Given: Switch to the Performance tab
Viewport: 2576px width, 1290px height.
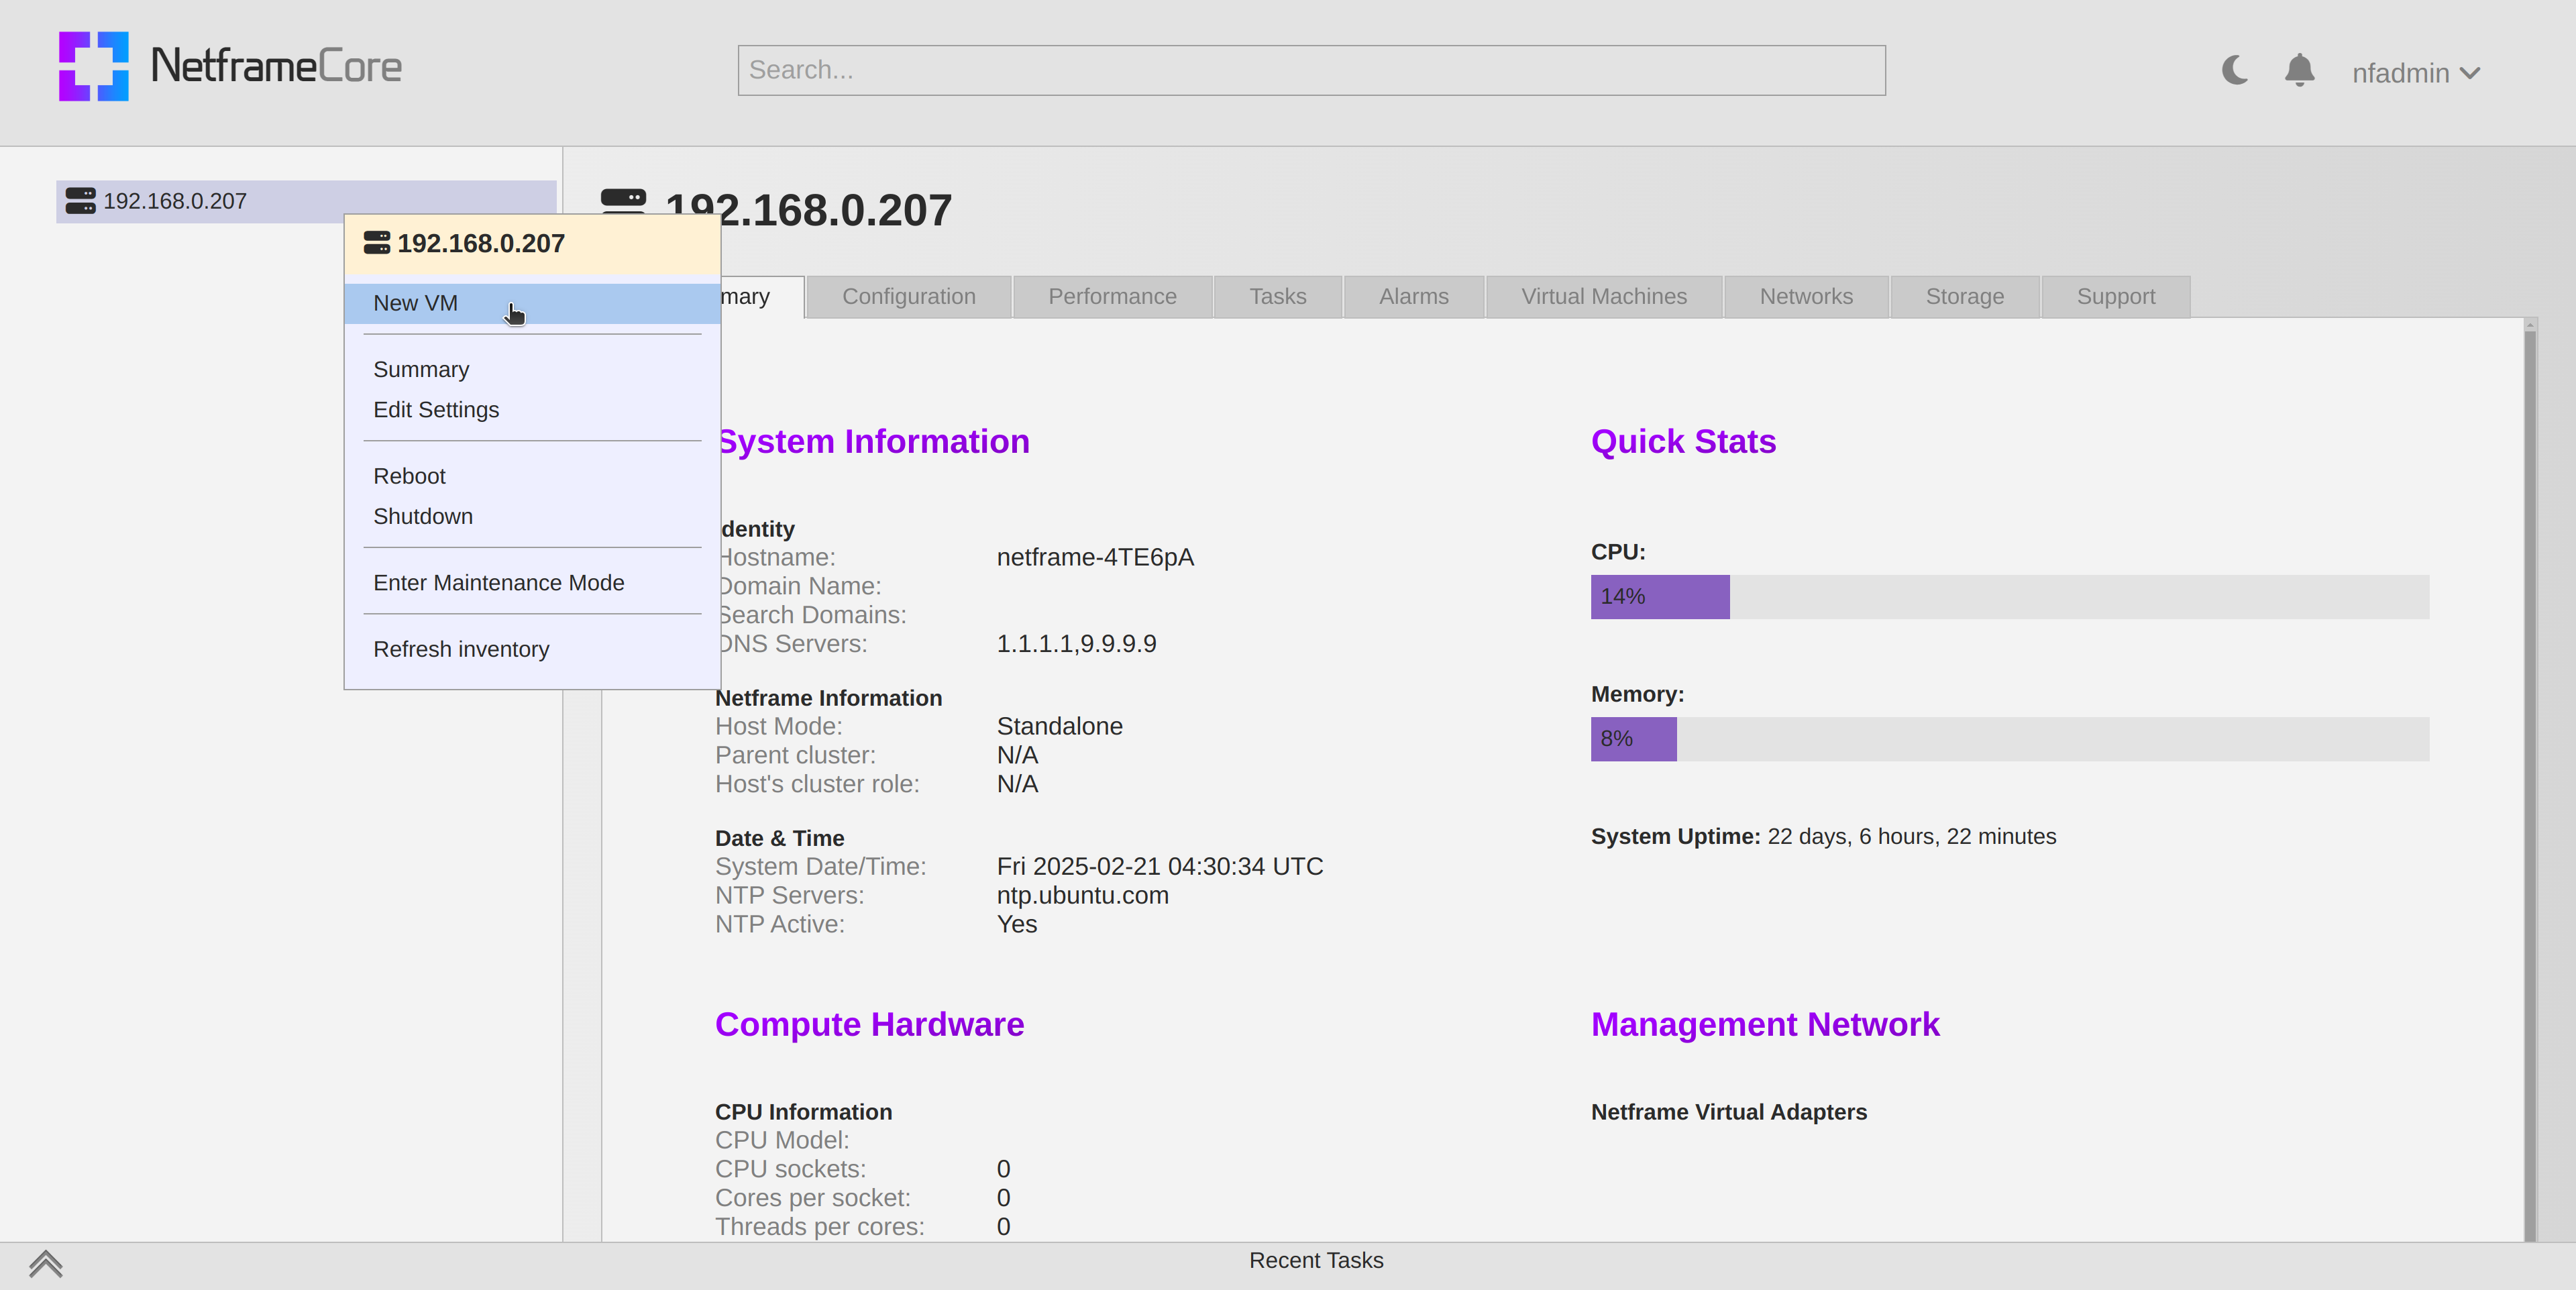Looking at the screenshot, I should tap(1112, 297).
